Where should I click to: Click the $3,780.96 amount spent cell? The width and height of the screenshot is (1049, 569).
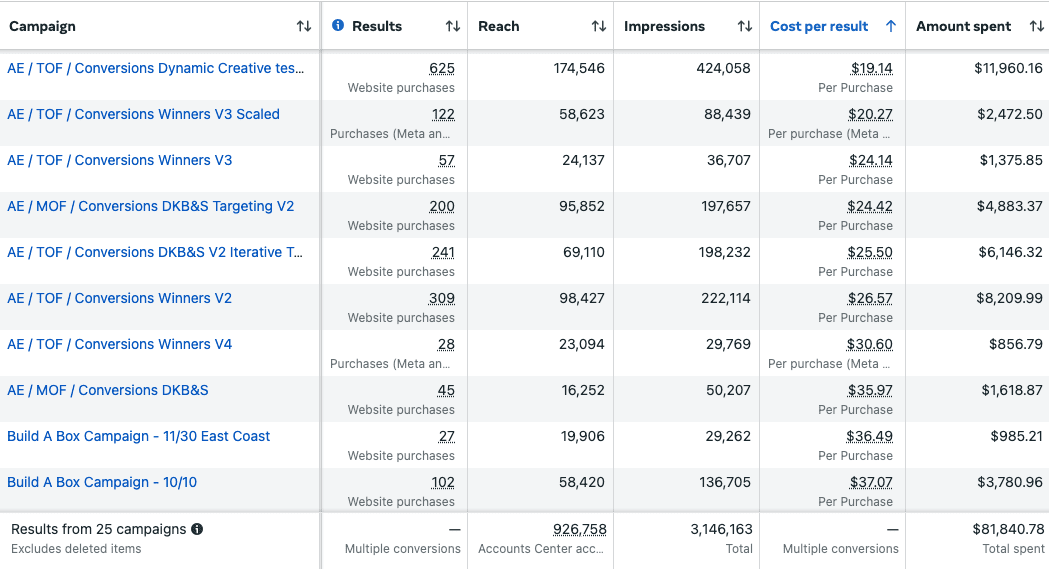tap(1010, 483)
